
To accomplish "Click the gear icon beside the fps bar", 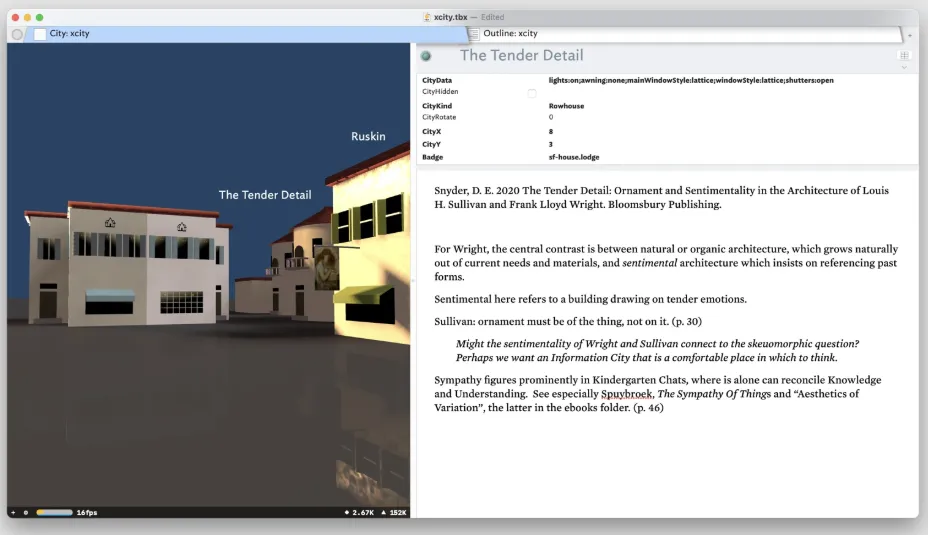I will (25, 513).
